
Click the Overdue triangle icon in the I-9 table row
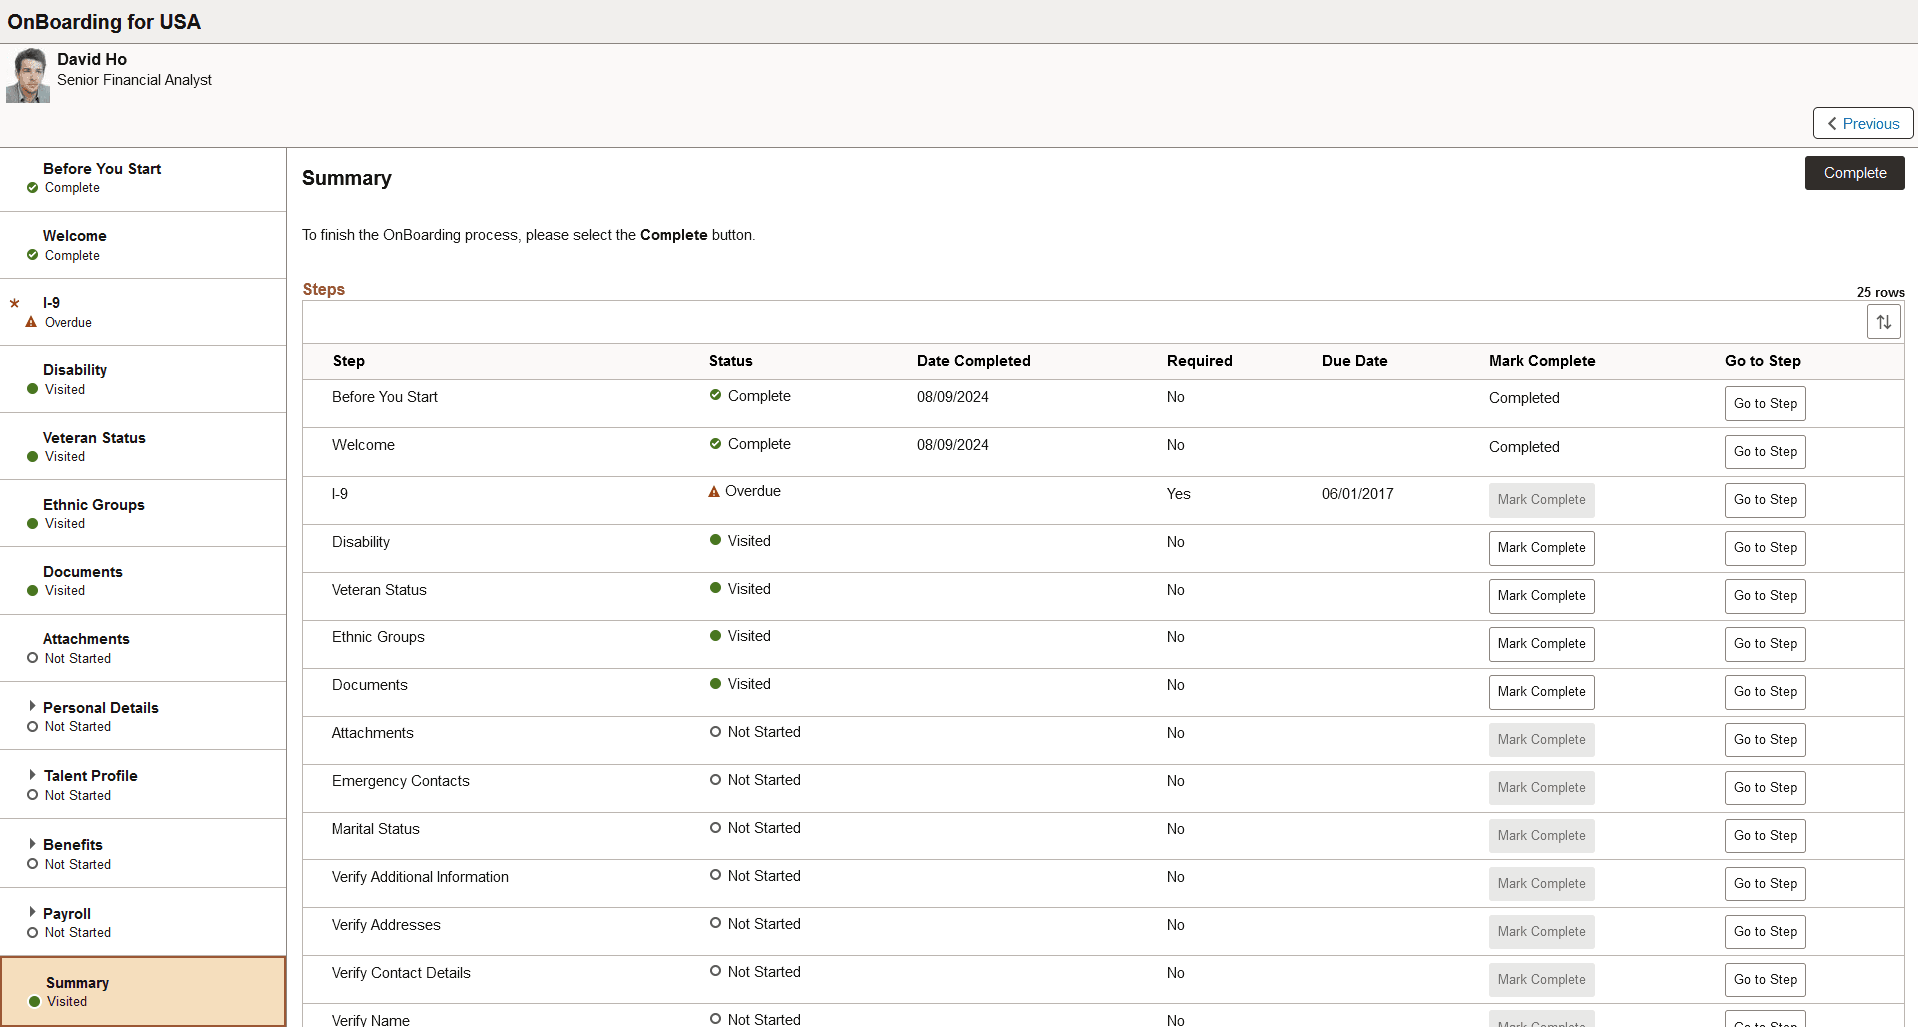point(713,491)
